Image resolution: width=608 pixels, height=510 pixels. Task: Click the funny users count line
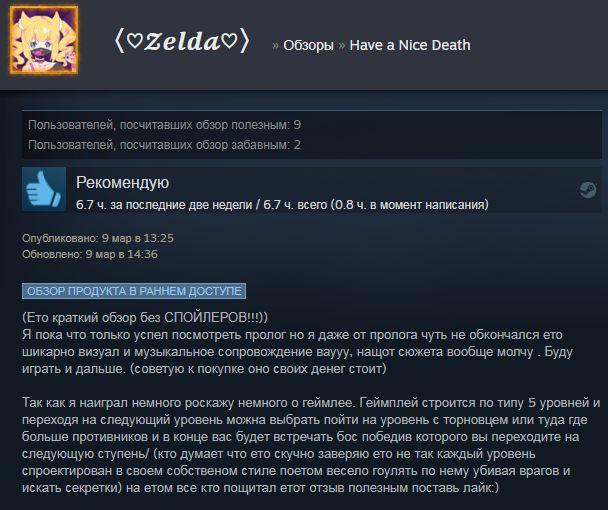[164, 145]
